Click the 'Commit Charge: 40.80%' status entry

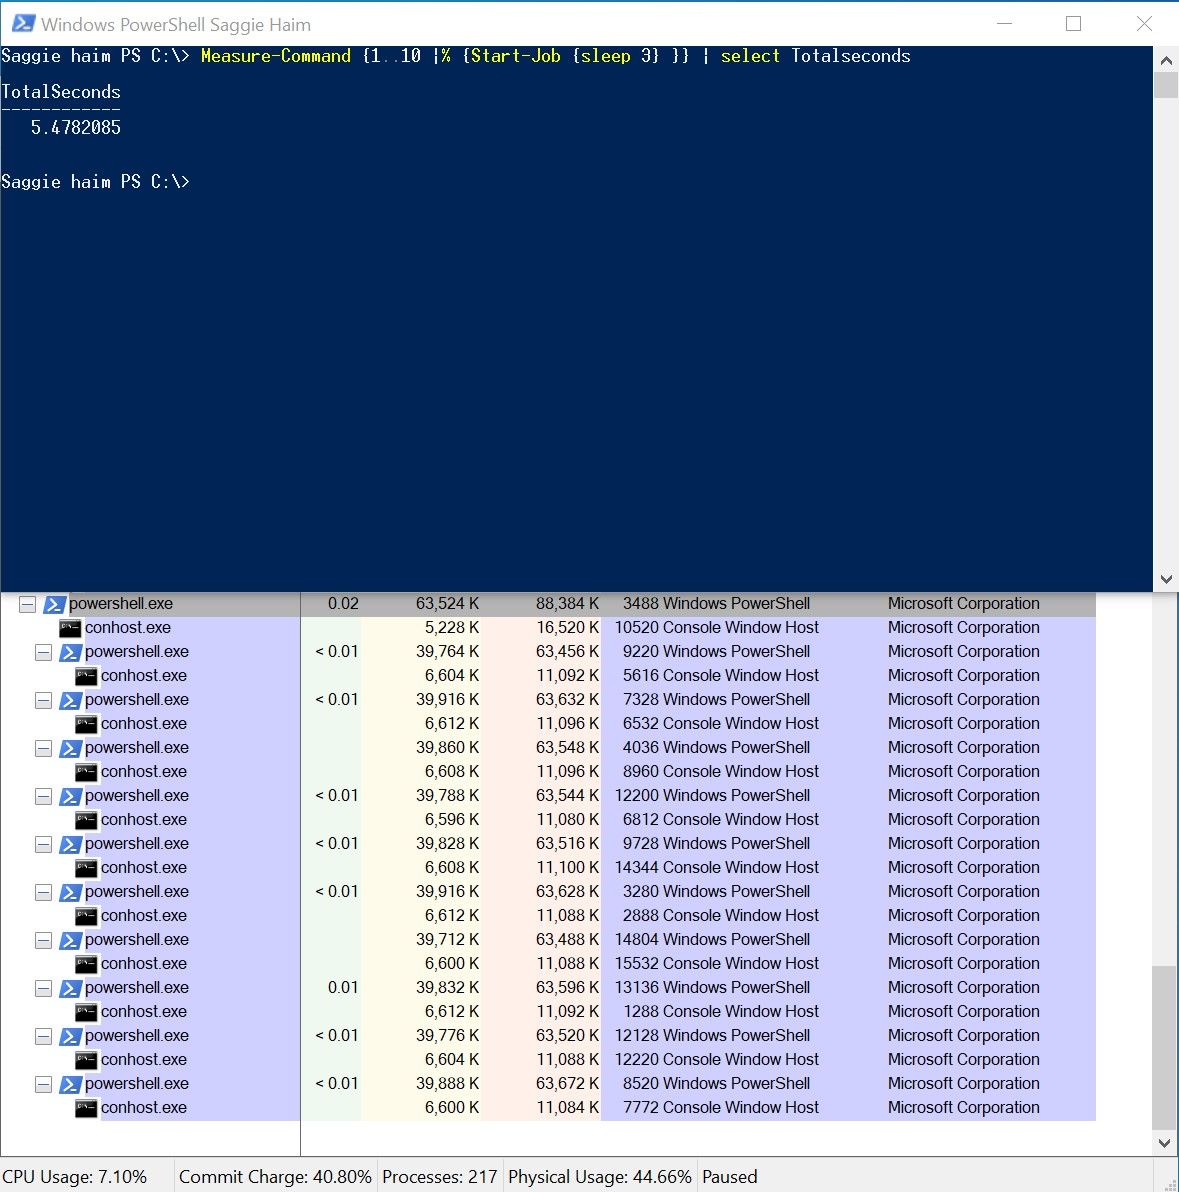[x=275, y=1177]
